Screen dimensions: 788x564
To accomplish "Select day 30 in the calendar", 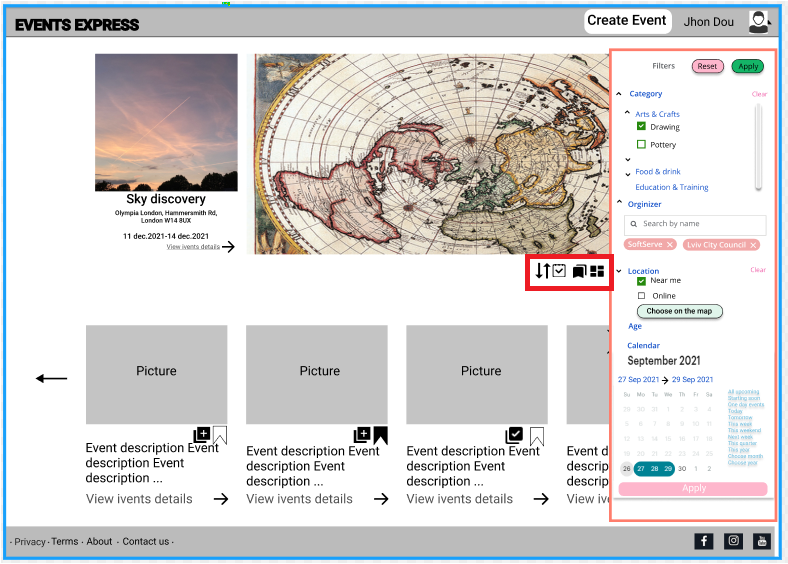I will tap(682, 468).
